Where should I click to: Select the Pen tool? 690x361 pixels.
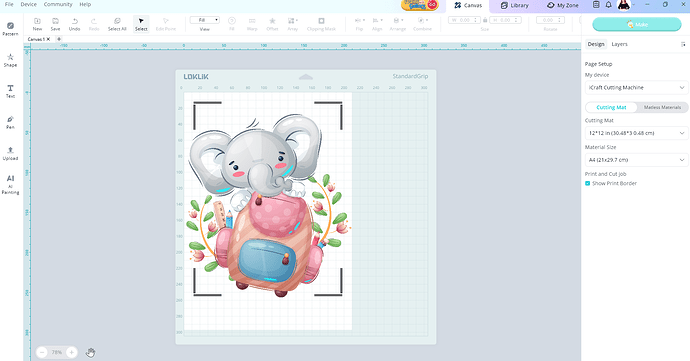click(10, 122)
